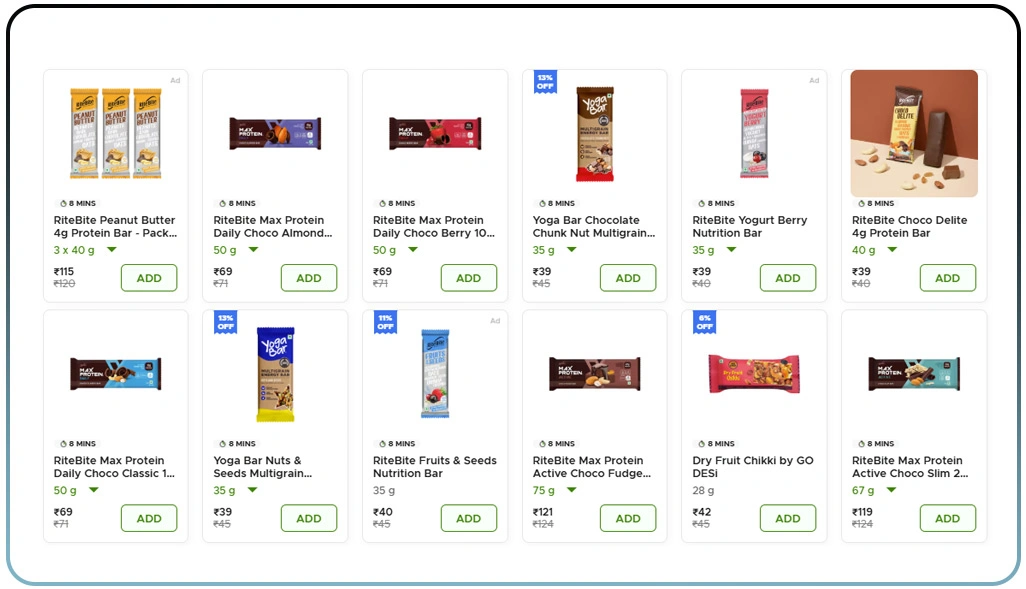Click the 8 MINS delivery indicator on Choco Slim
Viewport: 1026px width, 589px height.
(x=875, y=443)
